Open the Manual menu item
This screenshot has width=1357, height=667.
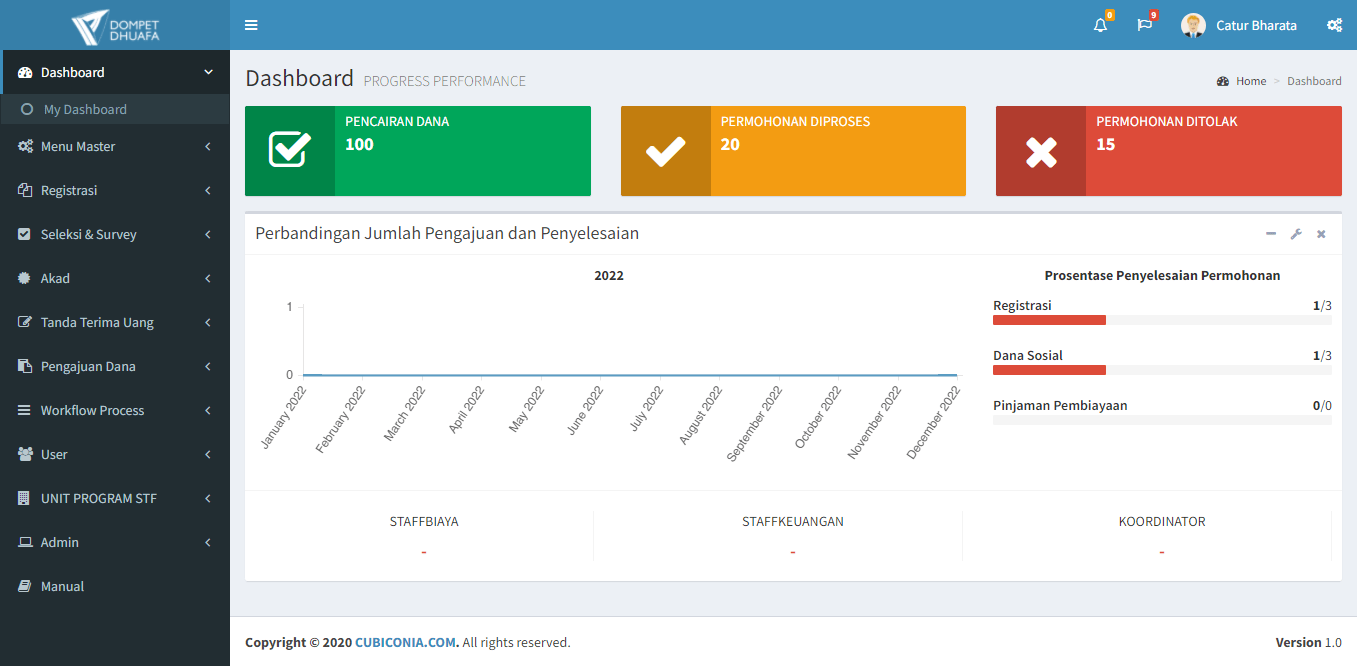pos(62,587)
